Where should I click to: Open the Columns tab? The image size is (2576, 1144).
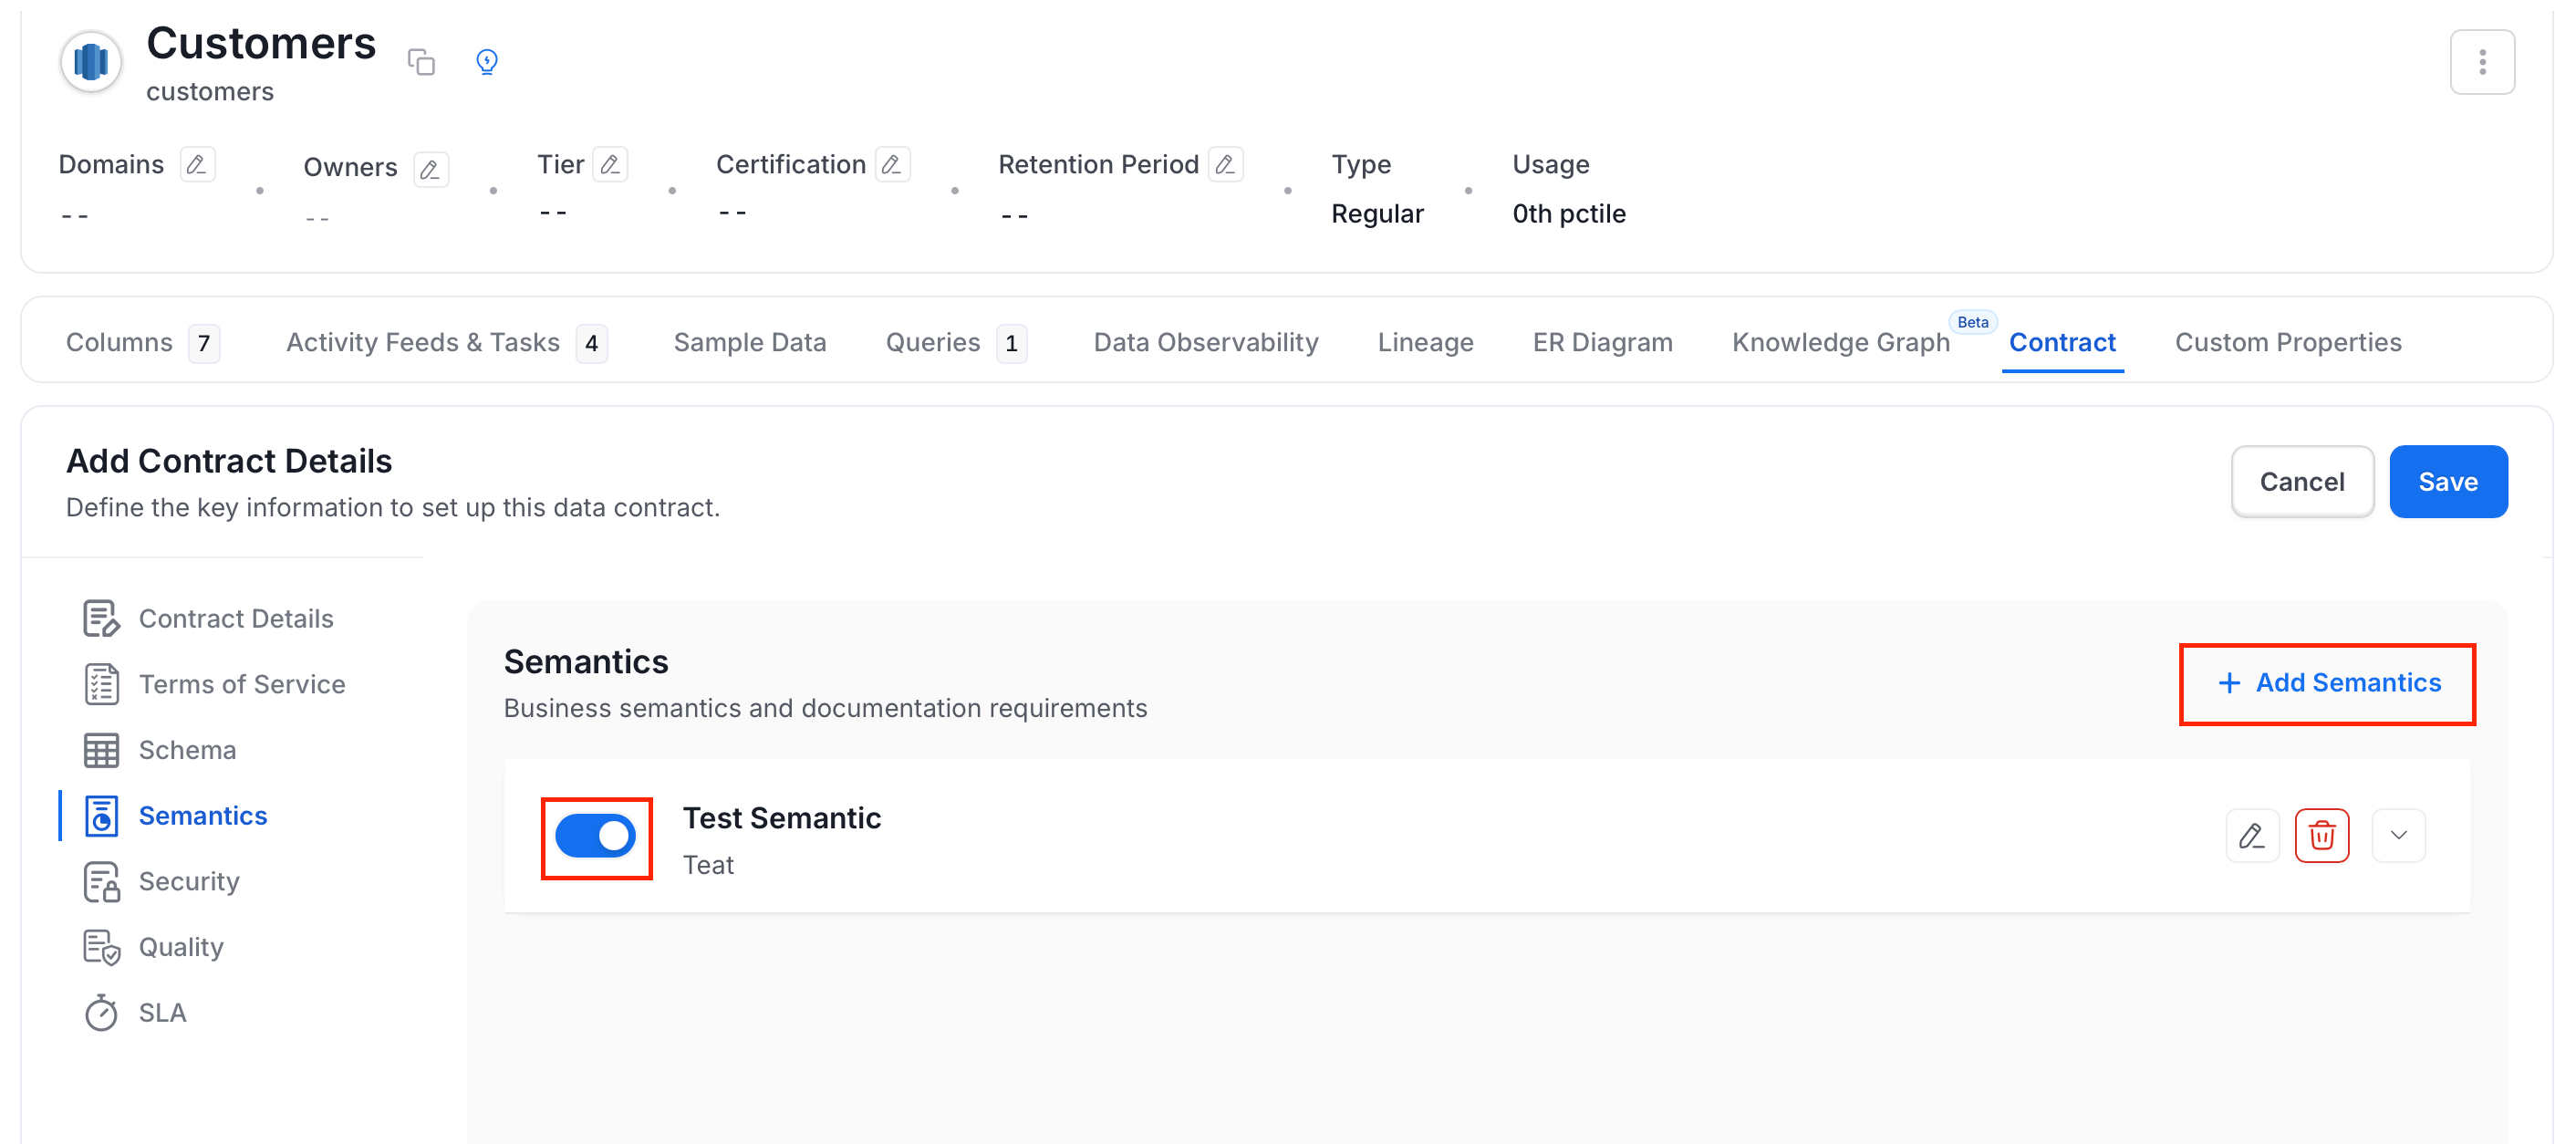(142, 343)
